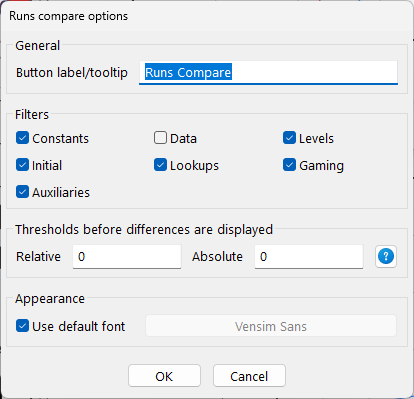This screenshot has width=414, height=399.
Task: Click the Absolute label text
Action: (217, 257)
